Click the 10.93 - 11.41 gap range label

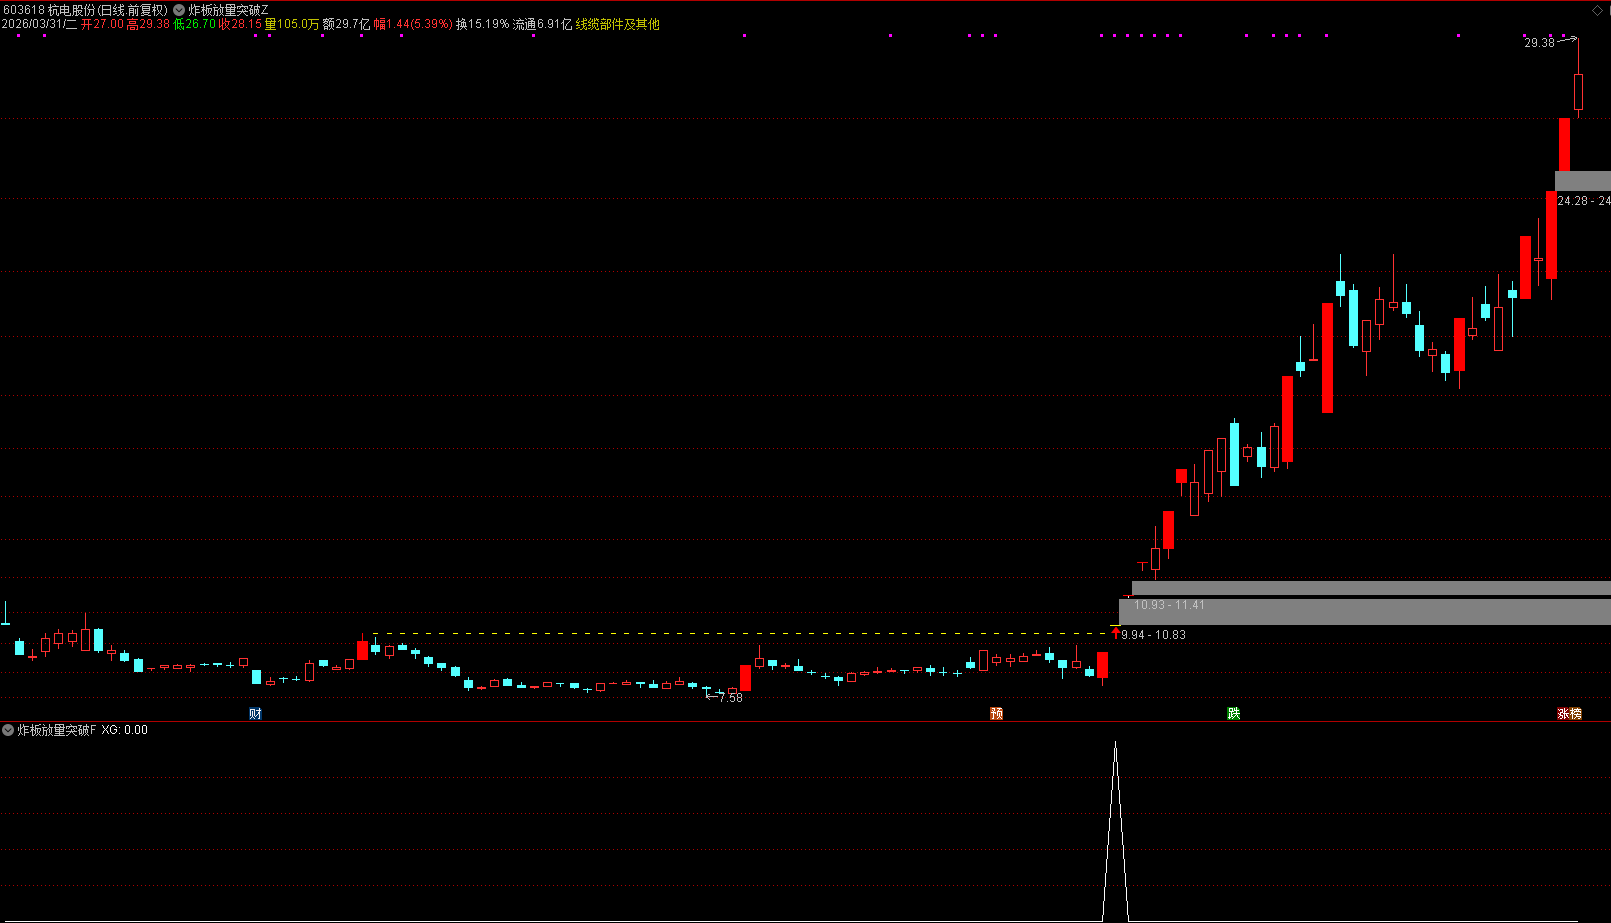(x=1169, y=605)
